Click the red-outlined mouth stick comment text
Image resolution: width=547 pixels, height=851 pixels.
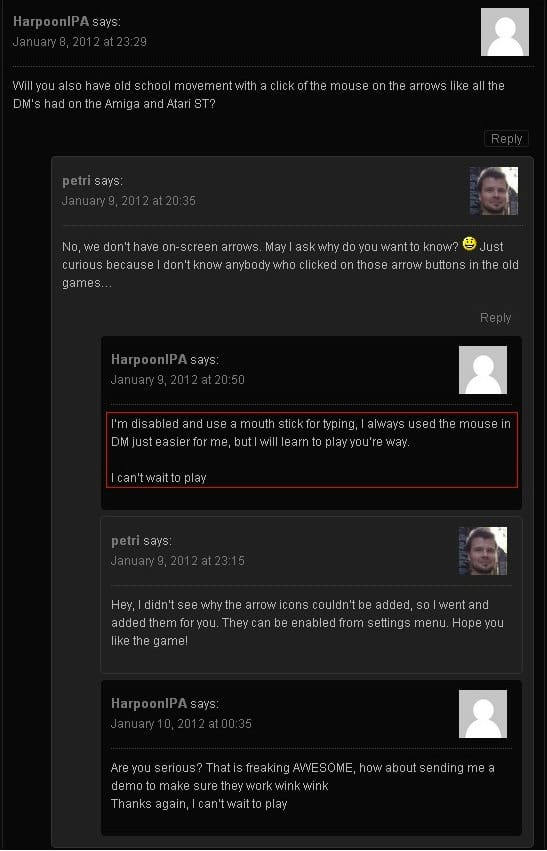pos(311,450)
